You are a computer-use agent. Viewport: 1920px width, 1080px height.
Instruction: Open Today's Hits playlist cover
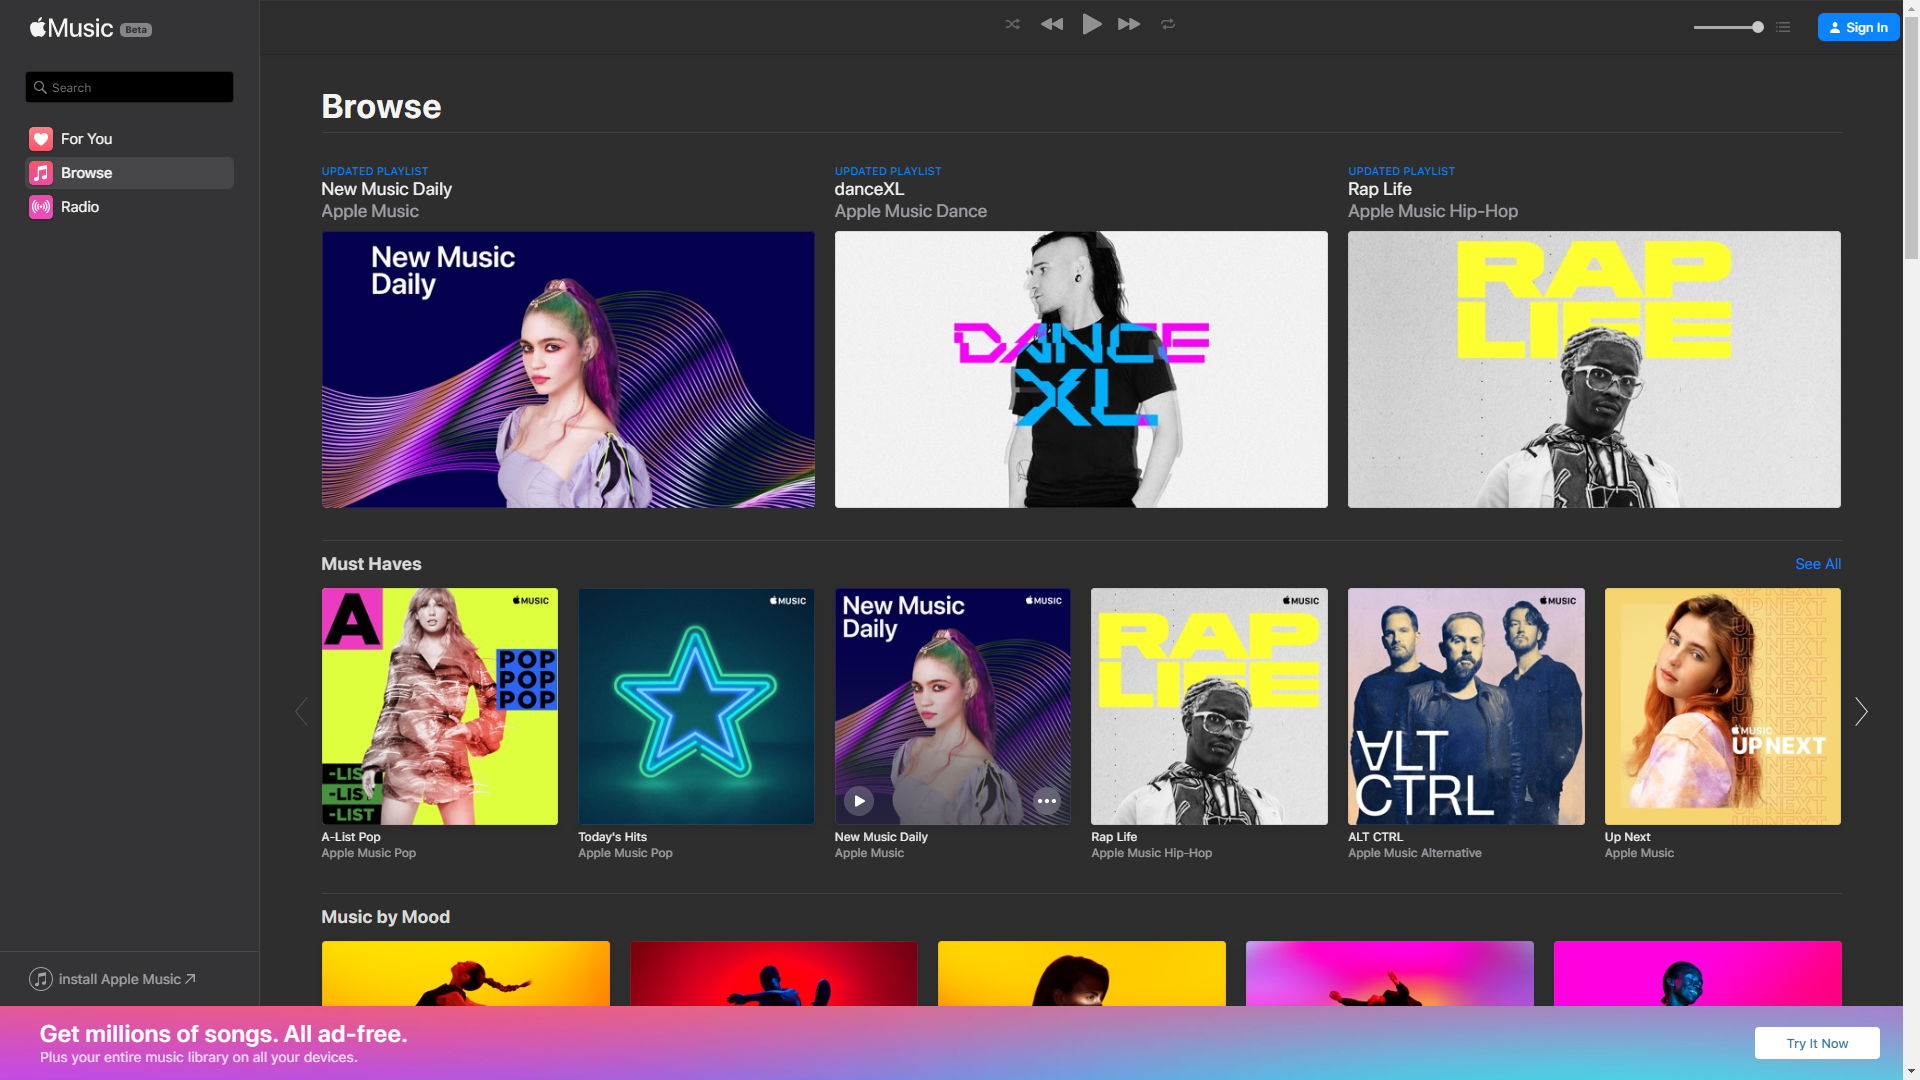pos(696,706)
